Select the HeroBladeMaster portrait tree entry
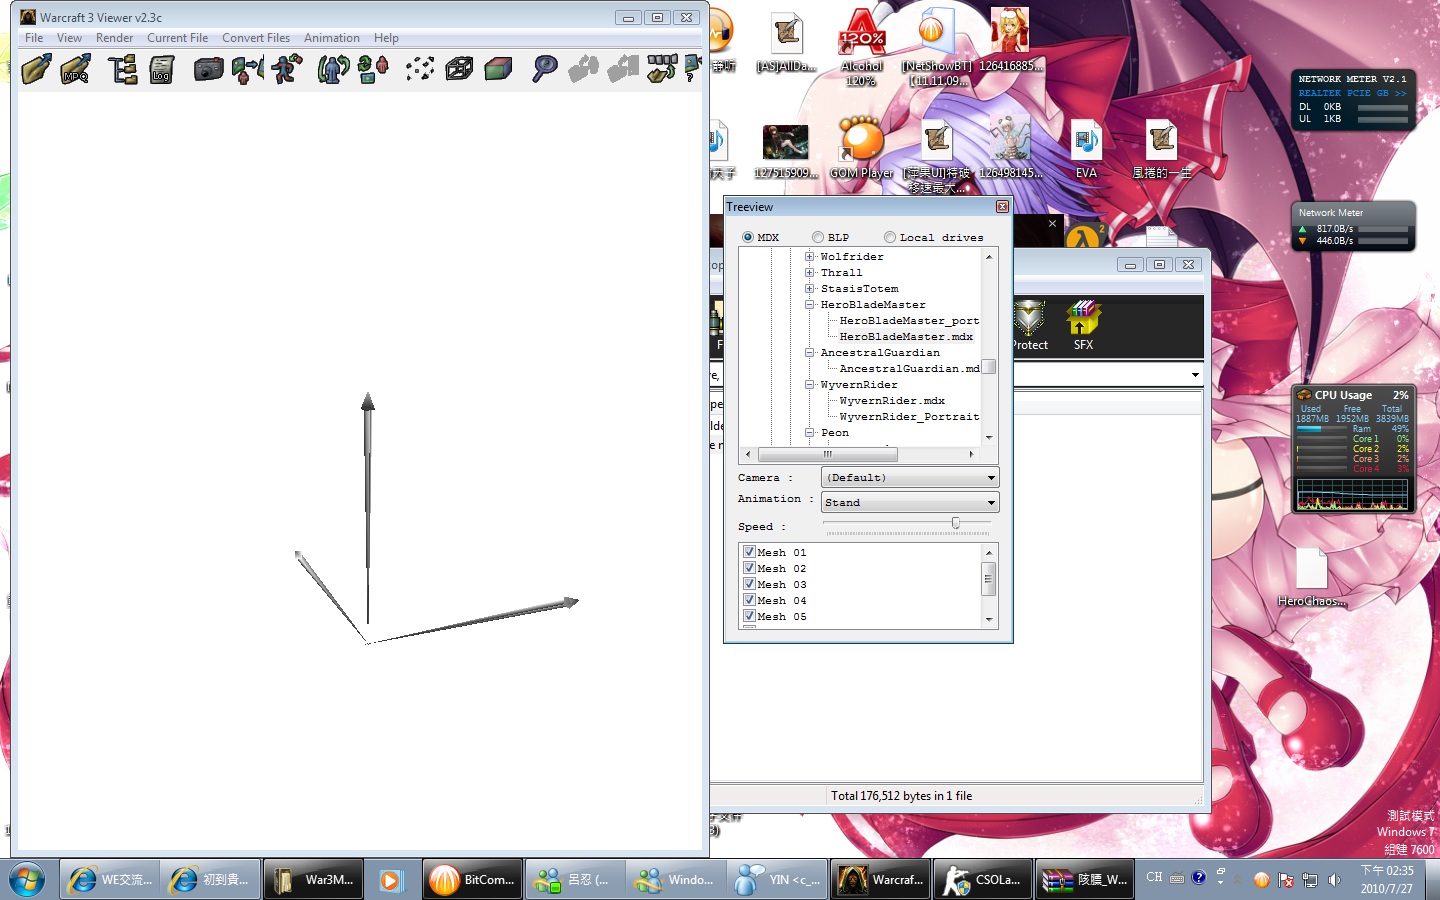This screenshot has height=900, width=1440. [x=909, y=320]
